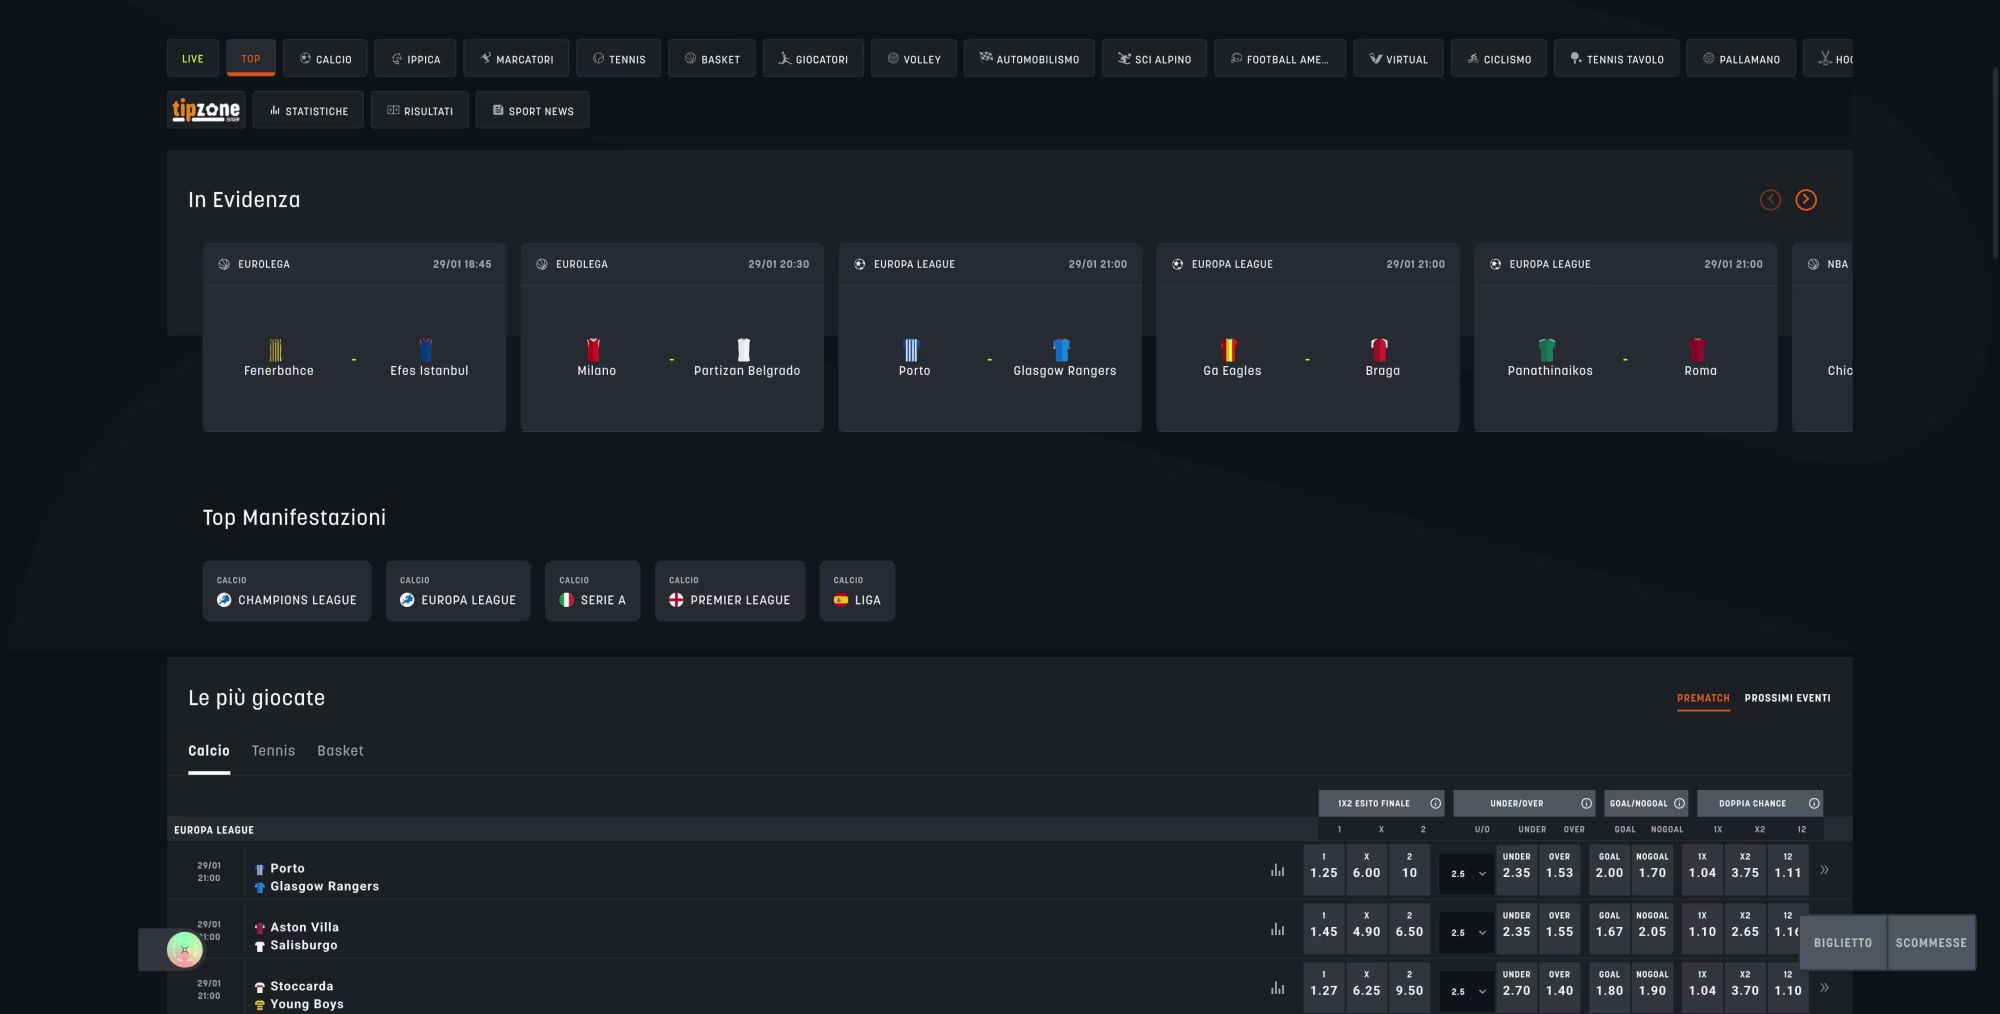
Task: Expand U/O 2.5 dropdown in Aston Villa row
Action: pyautogui.click(x=1467, y=932)
